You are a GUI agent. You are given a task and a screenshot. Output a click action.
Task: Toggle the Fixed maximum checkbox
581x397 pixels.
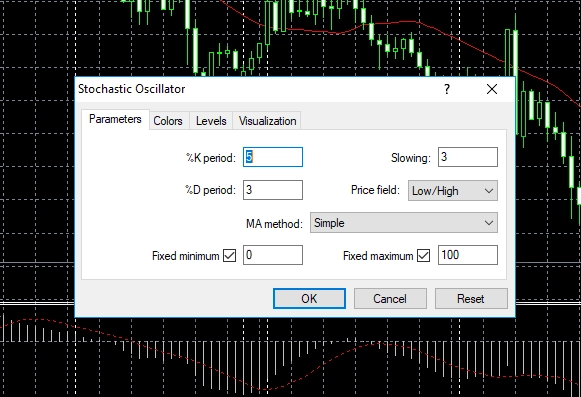(x=424, y=255)
